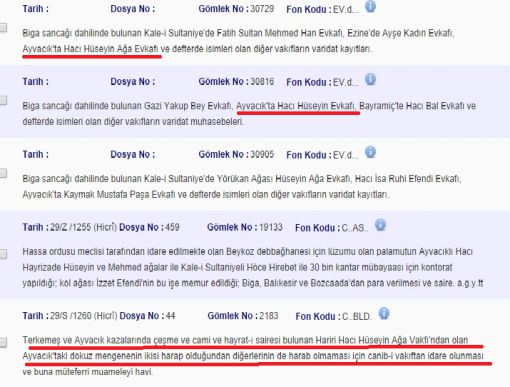Check the box for record 30729
The image size is (510, 387).
click(3, 28)
